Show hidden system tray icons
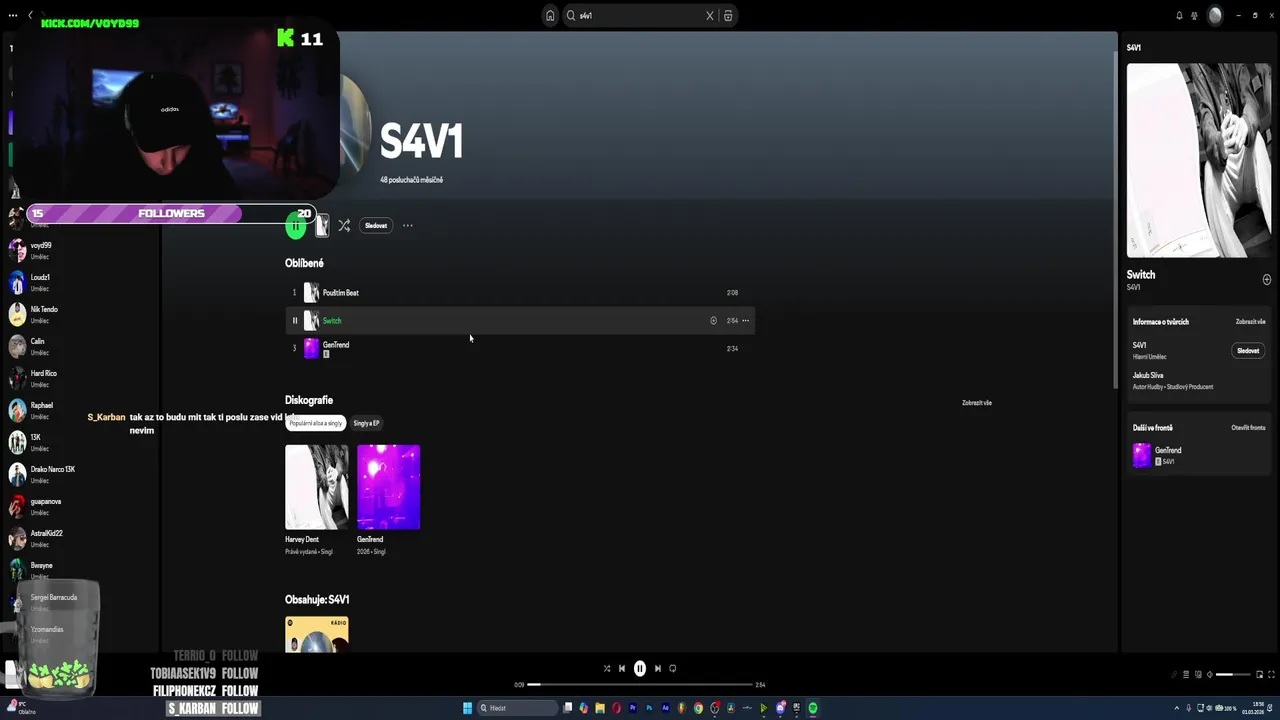1280x720 pixels. click(x=1176, y=708)
